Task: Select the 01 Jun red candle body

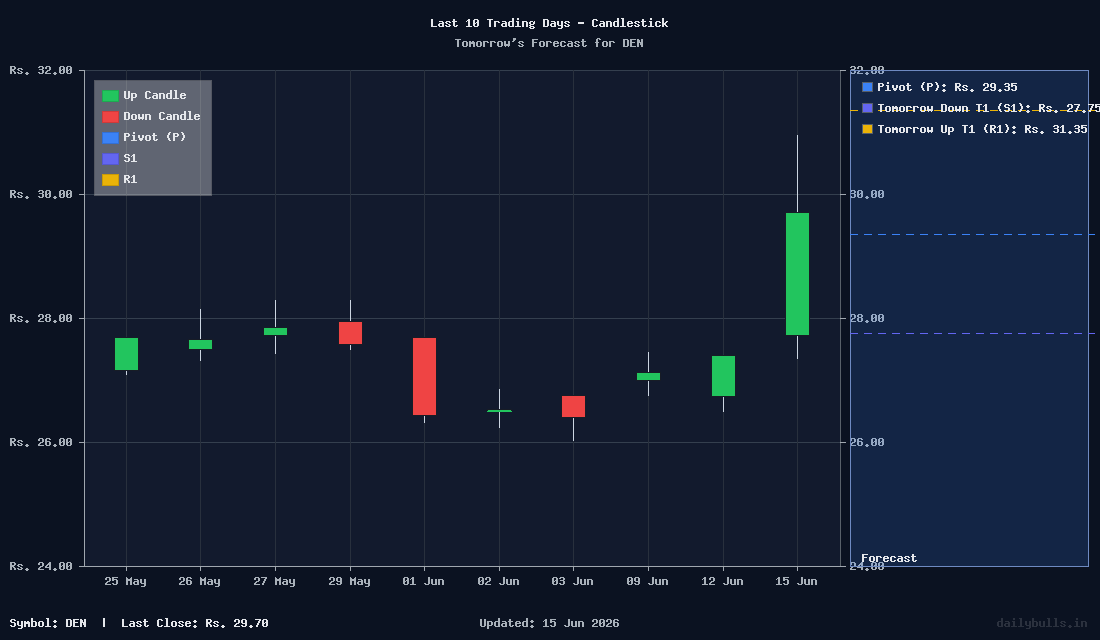Action: point(424,376)
